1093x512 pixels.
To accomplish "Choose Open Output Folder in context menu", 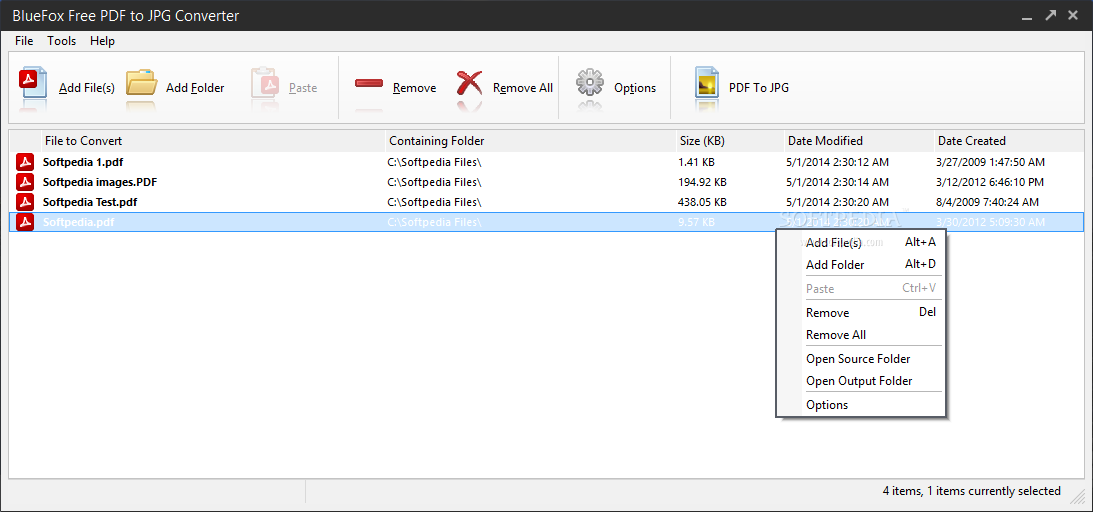I will point(860,381).
